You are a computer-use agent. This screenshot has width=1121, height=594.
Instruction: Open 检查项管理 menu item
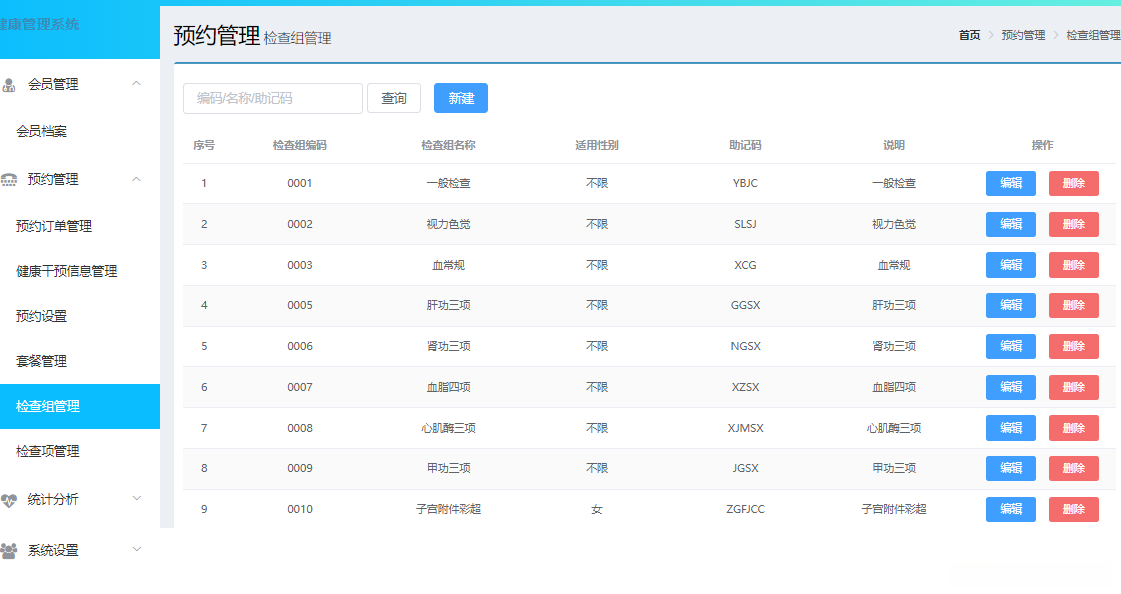pyautogui.click(x=48, y=452)
